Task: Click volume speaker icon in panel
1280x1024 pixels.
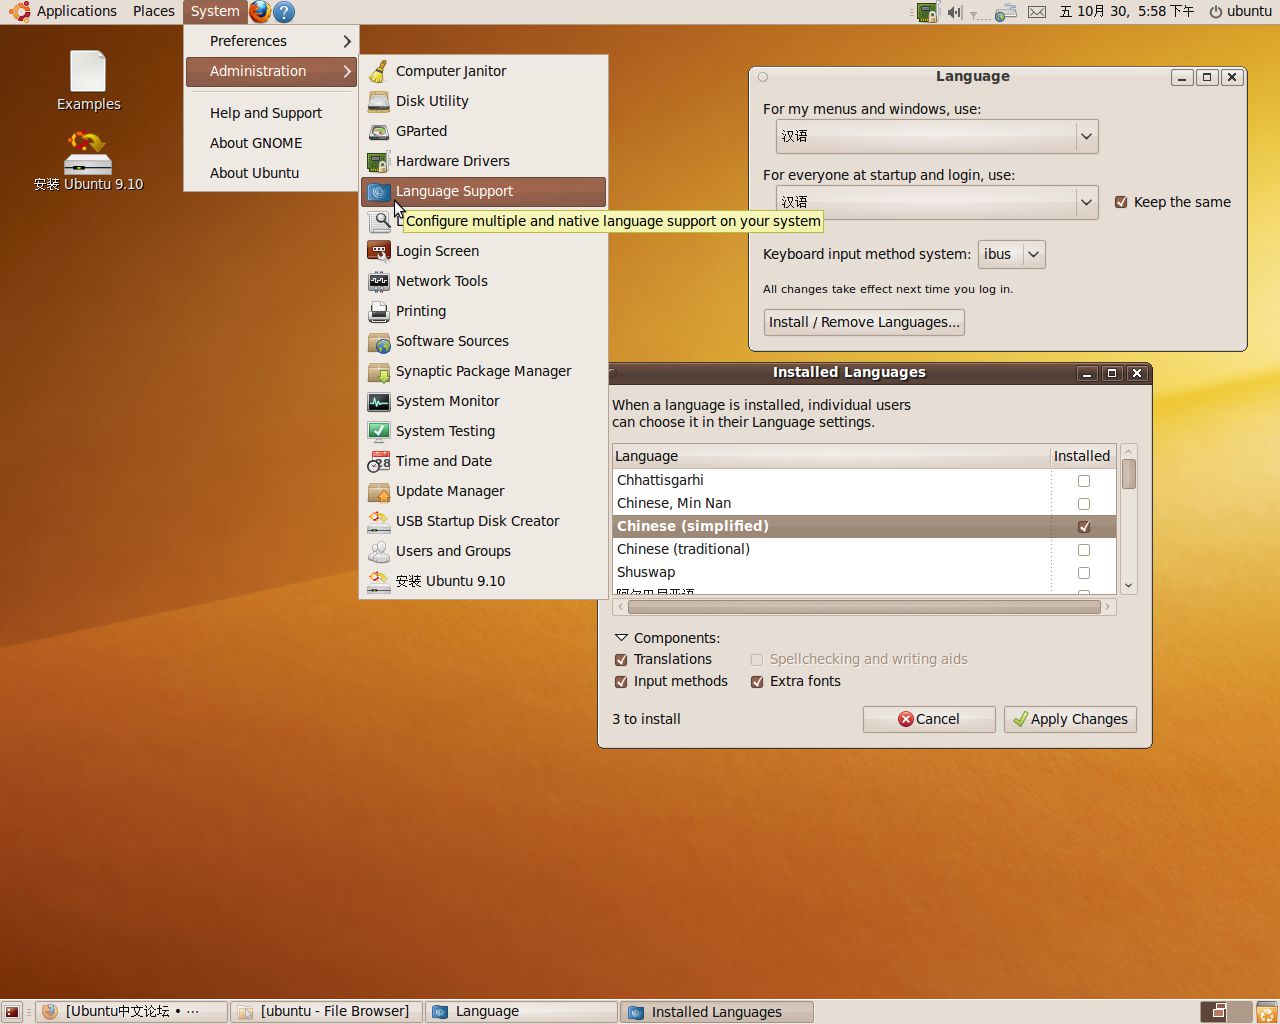Action: 954,12
